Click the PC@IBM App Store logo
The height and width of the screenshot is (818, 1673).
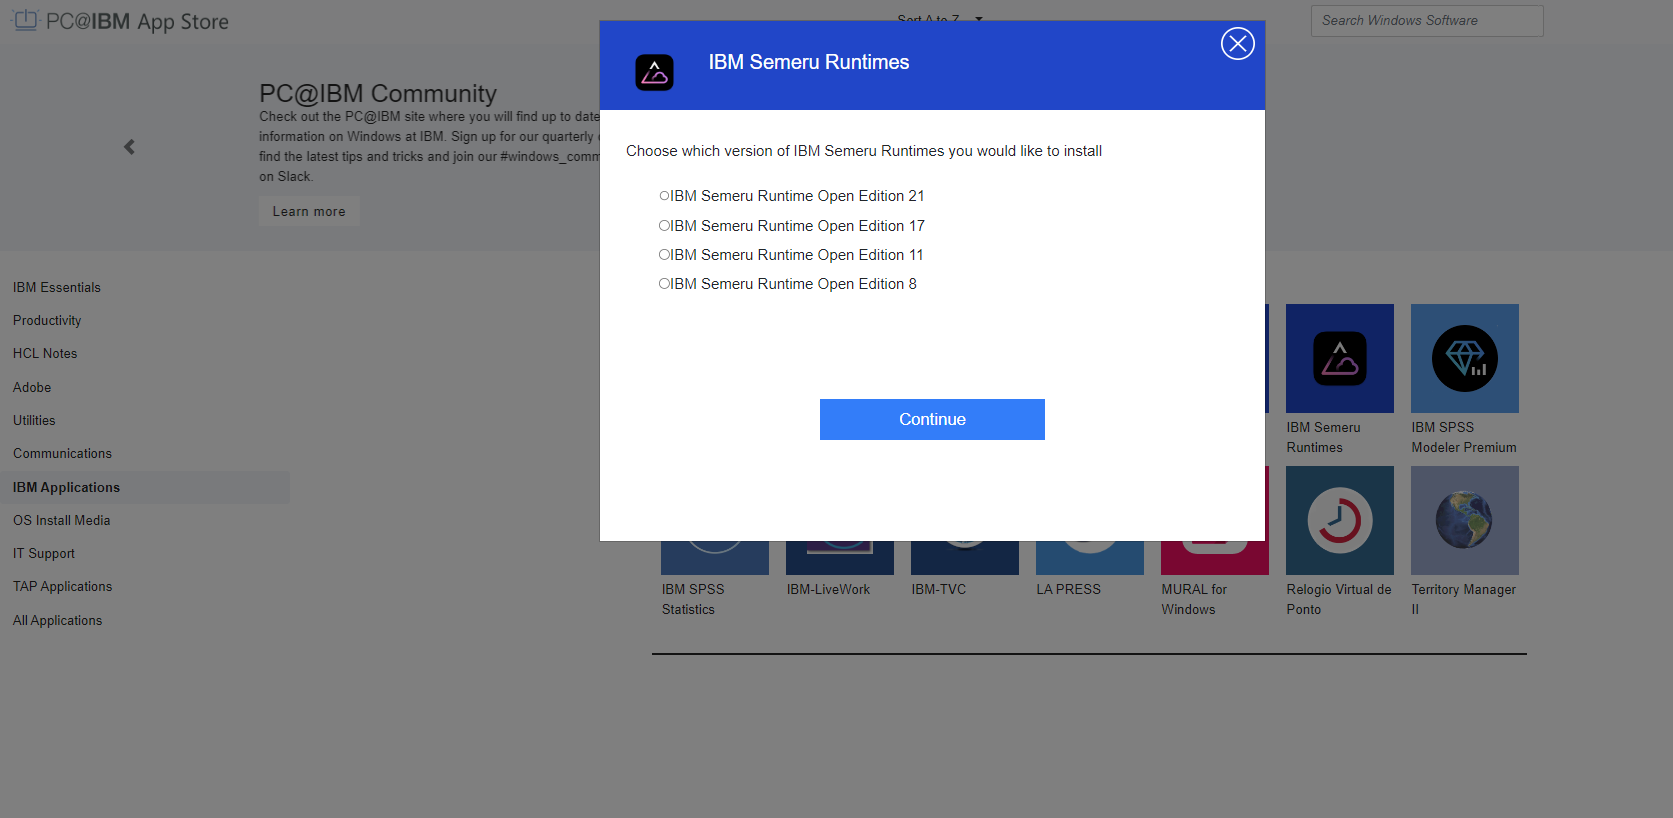120,21
